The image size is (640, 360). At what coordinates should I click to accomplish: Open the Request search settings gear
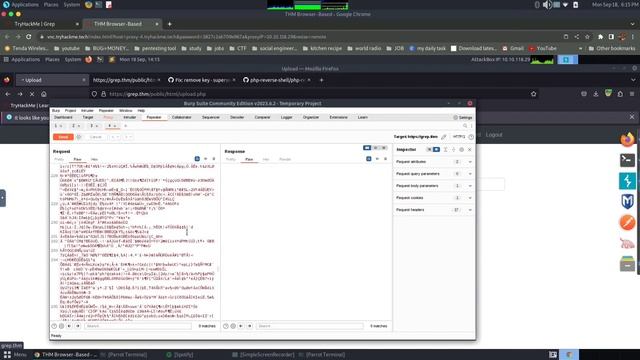(x=62, y=326)
